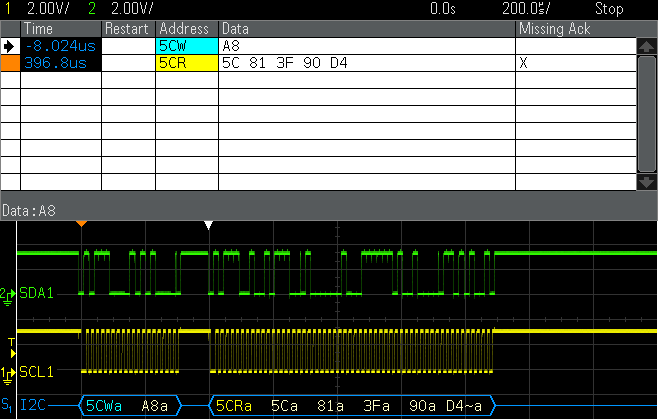Select the Restart column header

(x=127, y=29)
